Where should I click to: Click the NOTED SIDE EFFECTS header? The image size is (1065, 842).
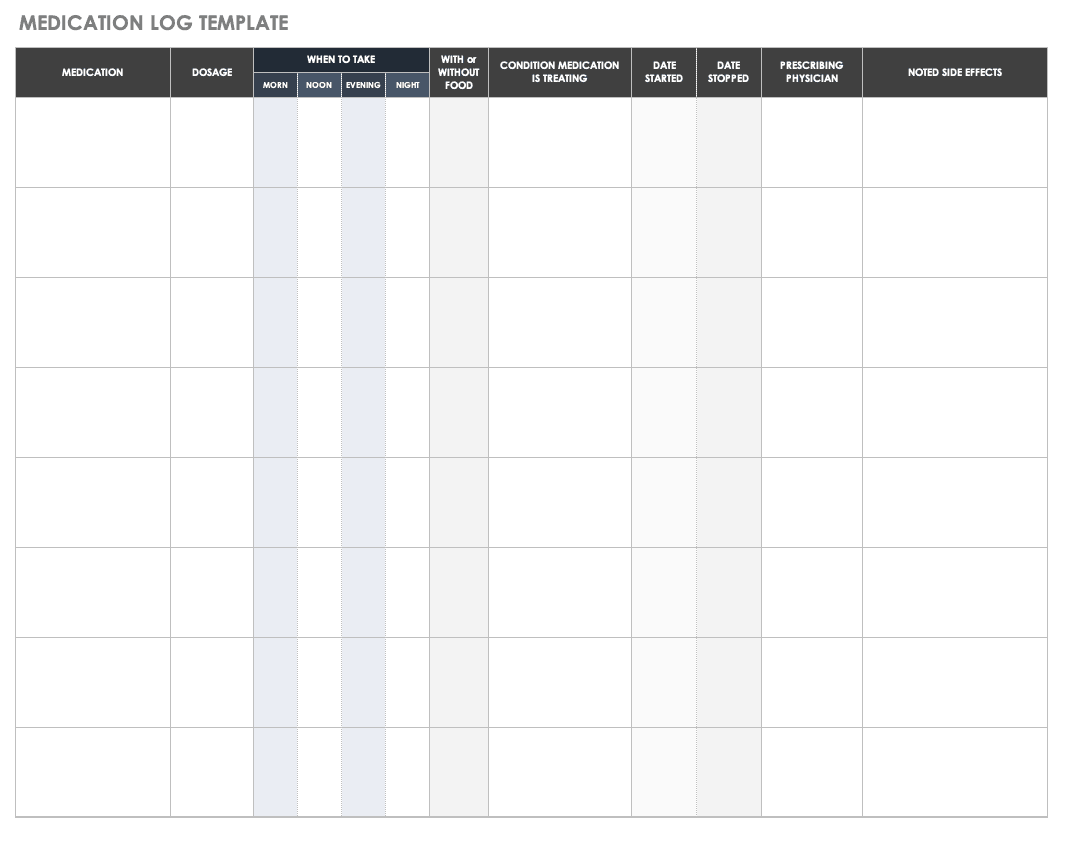[x=955, y=72]
